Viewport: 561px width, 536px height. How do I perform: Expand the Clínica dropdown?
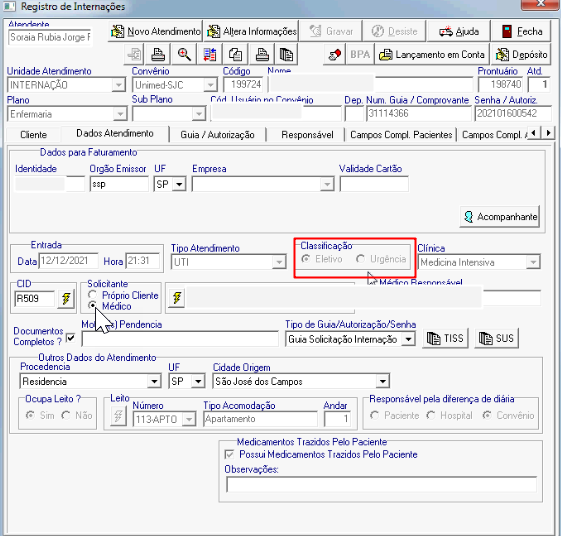(533, 262)
